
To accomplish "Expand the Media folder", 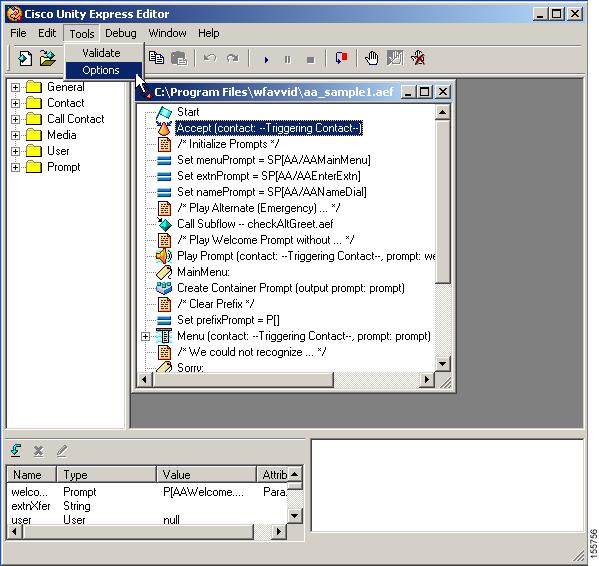I will click(x=15, y=136).
